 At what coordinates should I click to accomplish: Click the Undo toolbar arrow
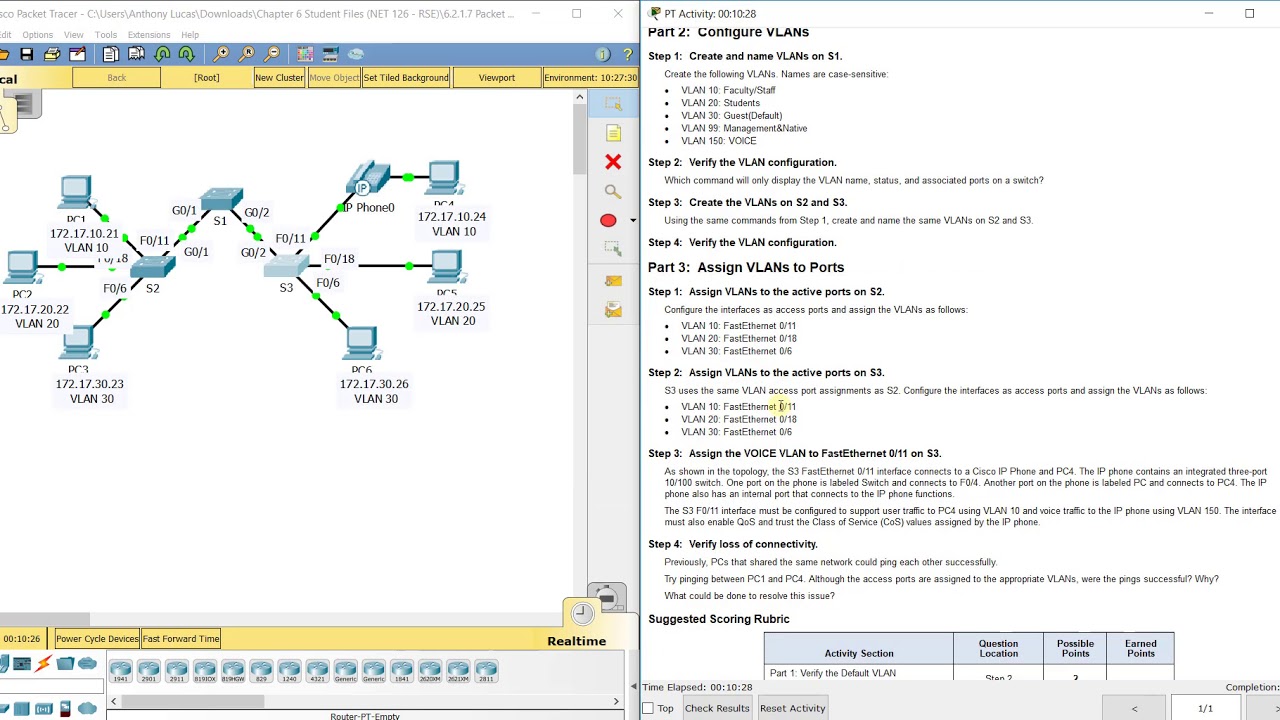pyautogui.click(x=162, y=54)
